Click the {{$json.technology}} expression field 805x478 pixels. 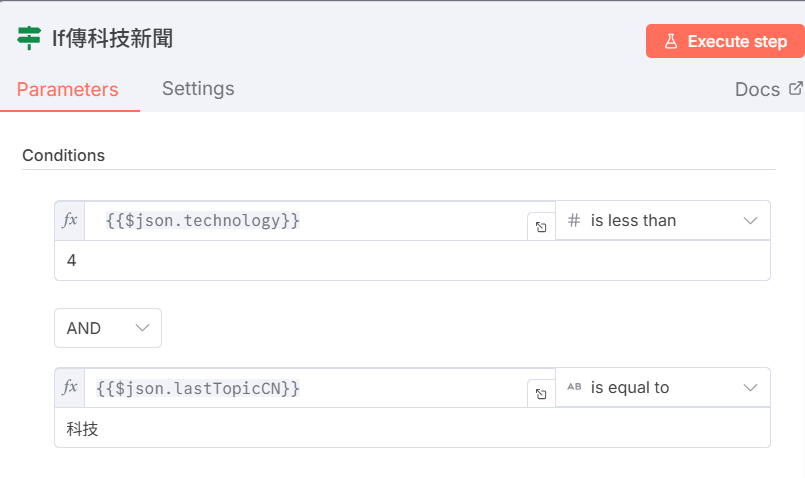coord(310,221)
